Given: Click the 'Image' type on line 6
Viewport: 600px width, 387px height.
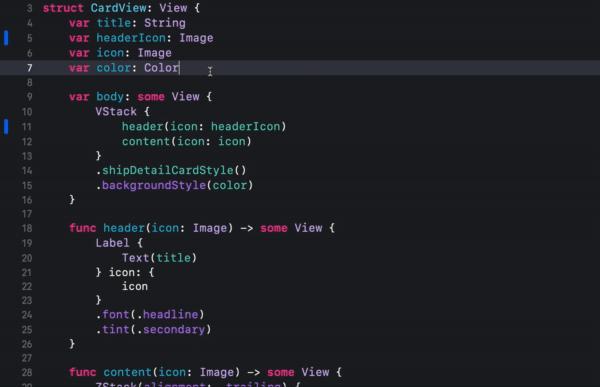Looking at the screenshot, I should tap(154, 53).
